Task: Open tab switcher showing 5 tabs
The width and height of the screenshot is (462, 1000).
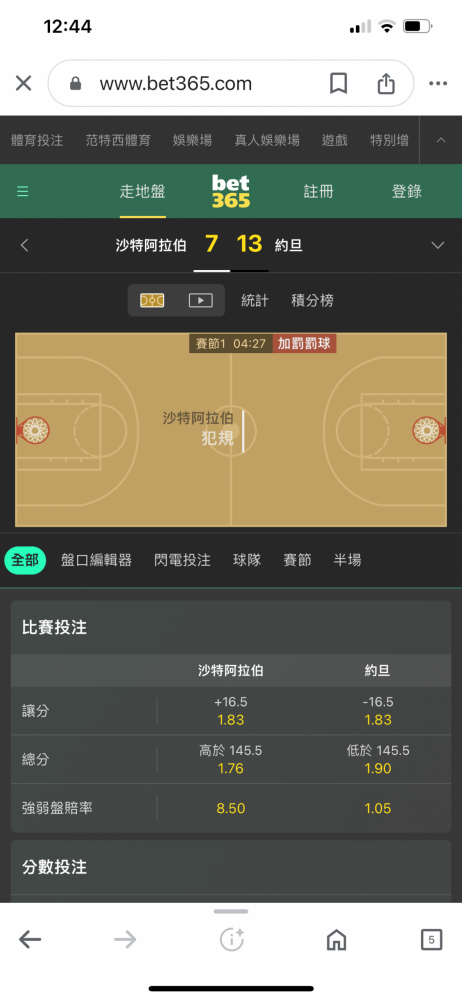Action: point(431,939)
